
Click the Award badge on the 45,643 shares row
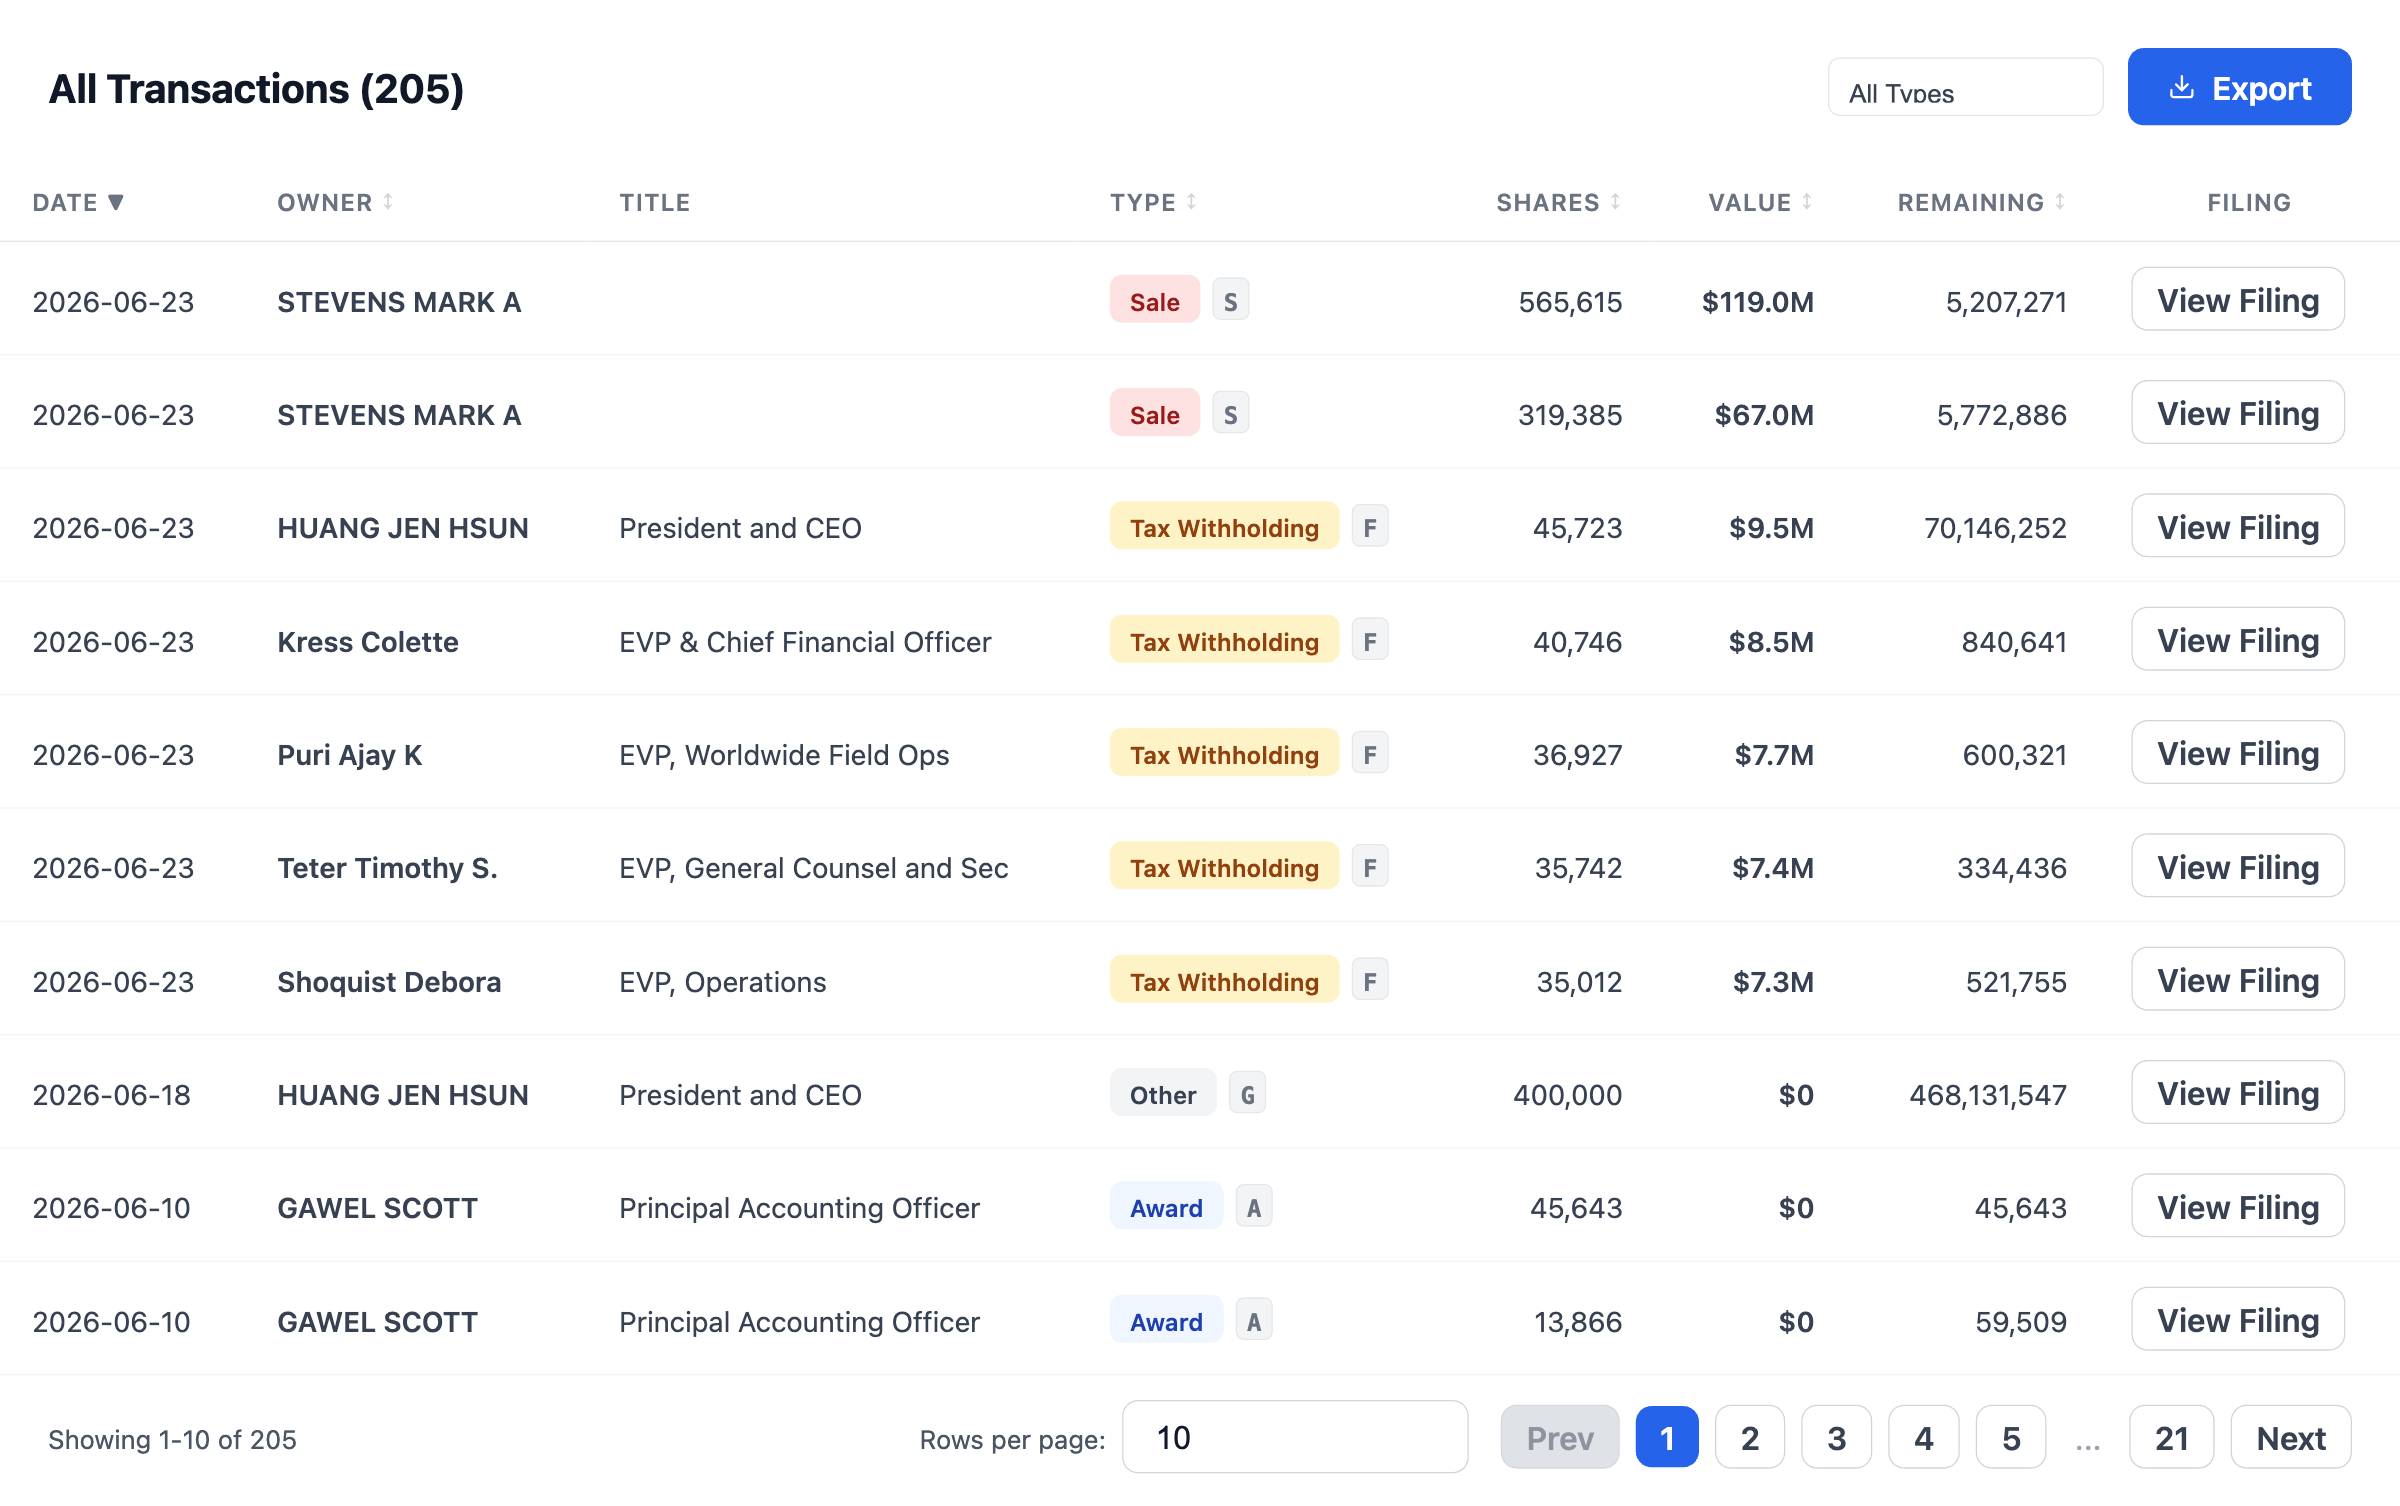coord(1166,1207)
